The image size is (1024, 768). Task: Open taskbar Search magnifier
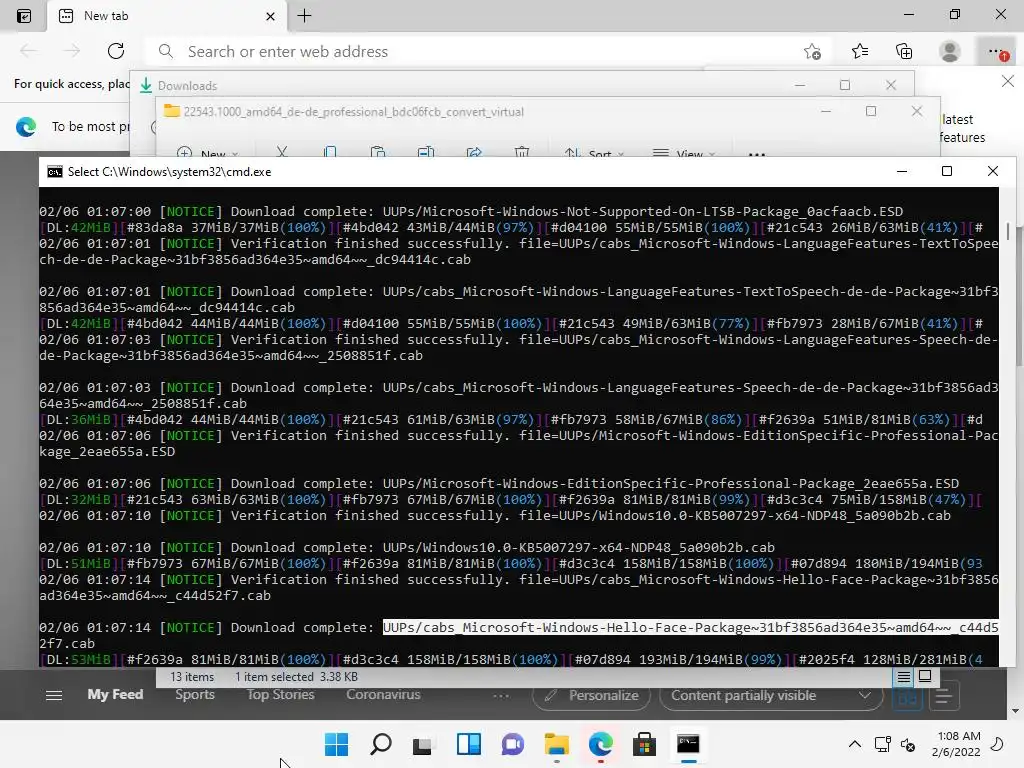[381, 744]
